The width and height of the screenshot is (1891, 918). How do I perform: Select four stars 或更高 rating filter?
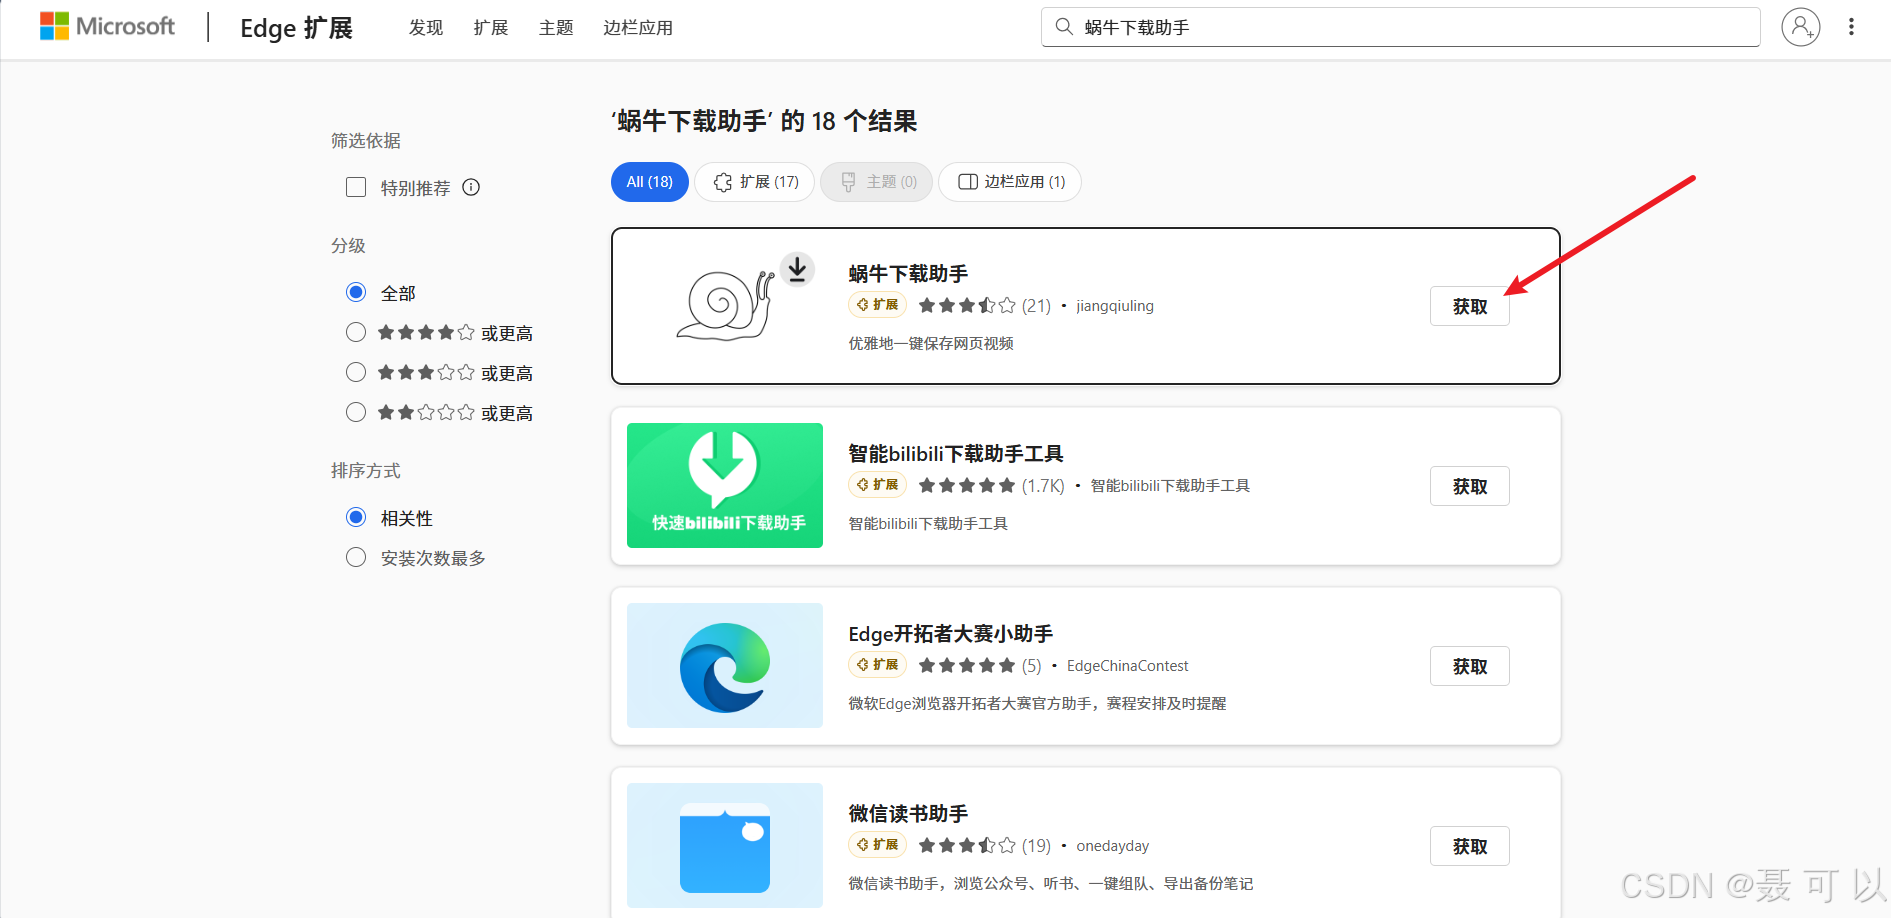click(x=356, y=332)
